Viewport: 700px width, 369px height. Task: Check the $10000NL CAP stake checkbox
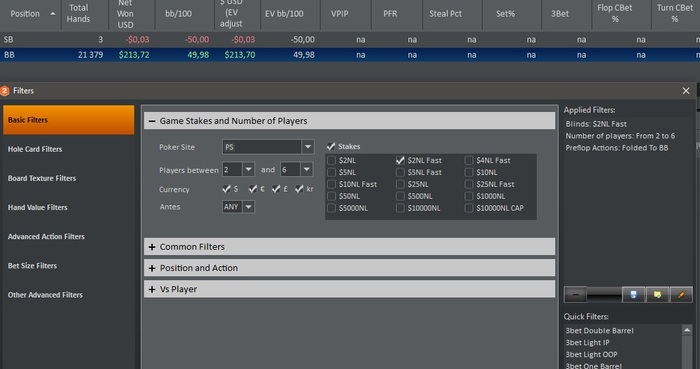pyautogui.click(x=469, y=208)
